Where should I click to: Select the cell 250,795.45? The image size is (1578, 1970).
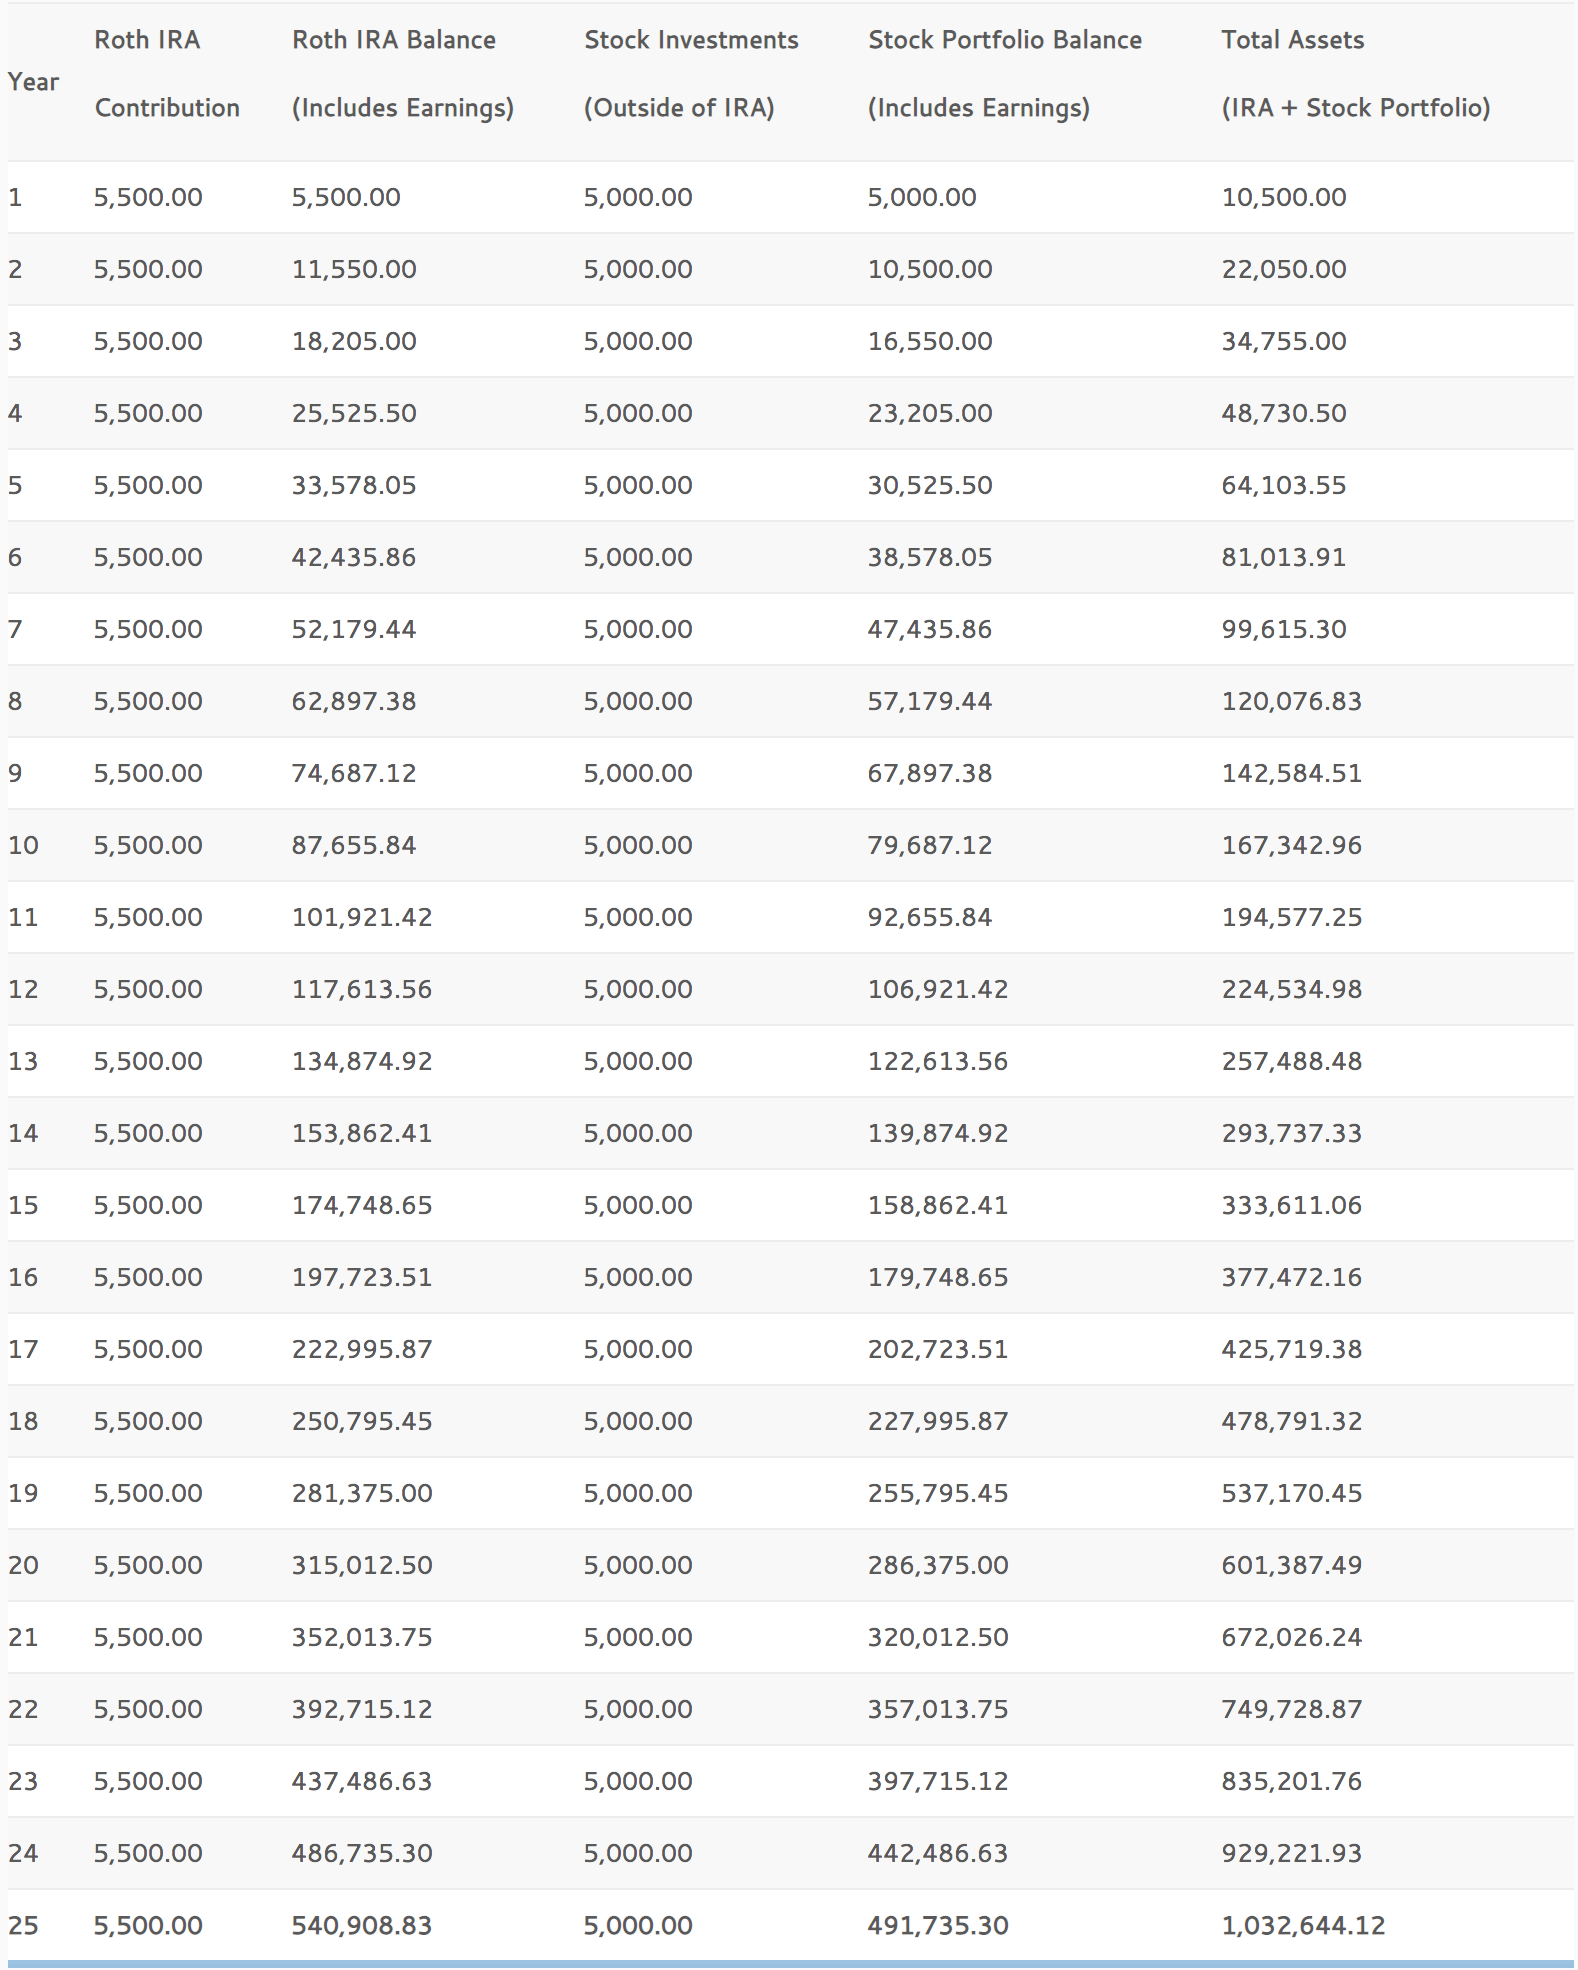point(362,1421)
